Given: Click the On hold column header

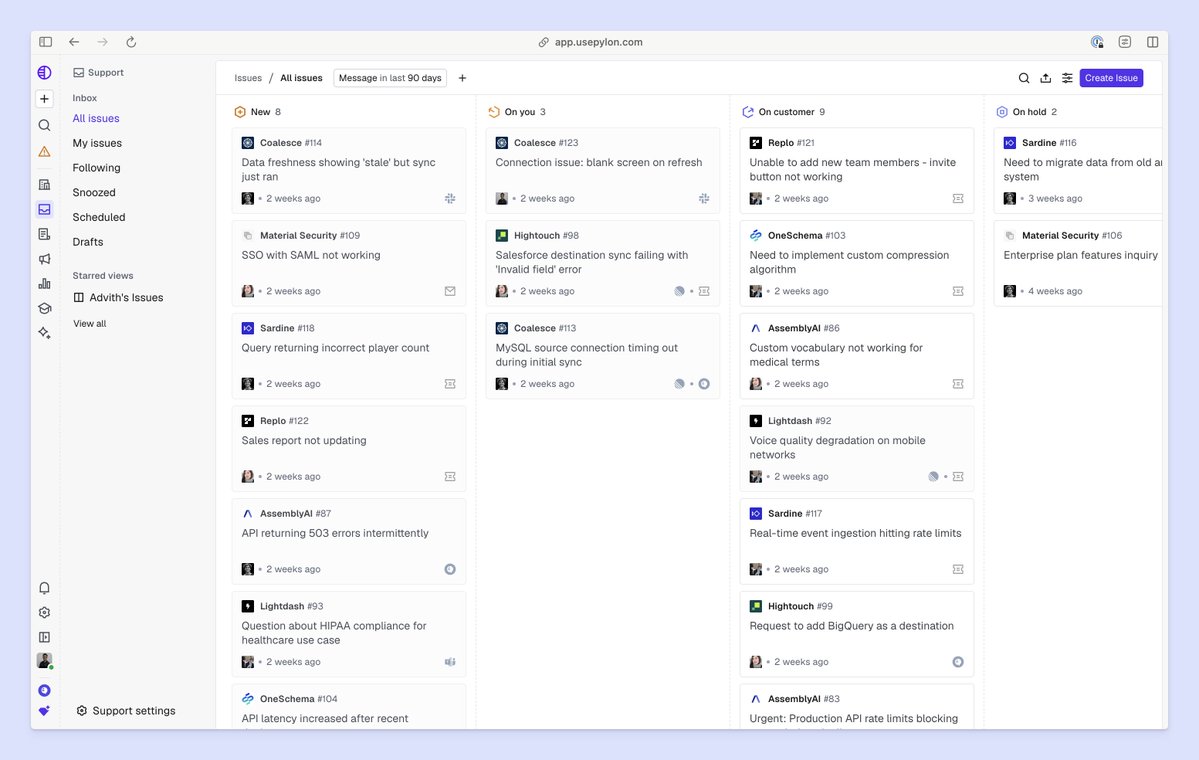Looking at the screenshot, I should [x=1028, y=112].
